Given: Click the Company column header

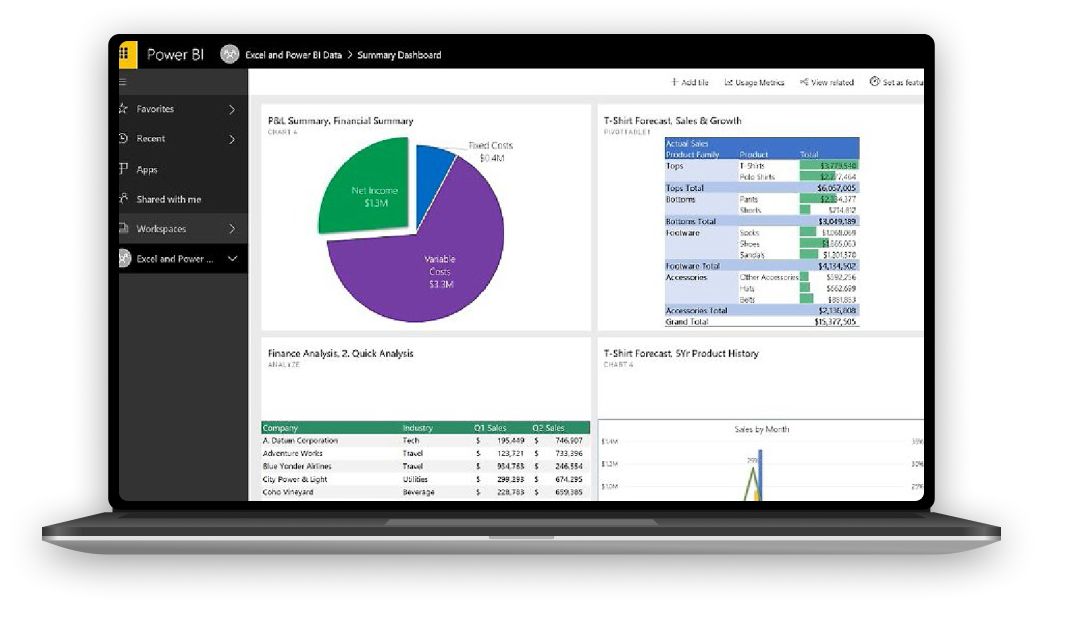Looking at the screenshot, I should coord(281,428).
